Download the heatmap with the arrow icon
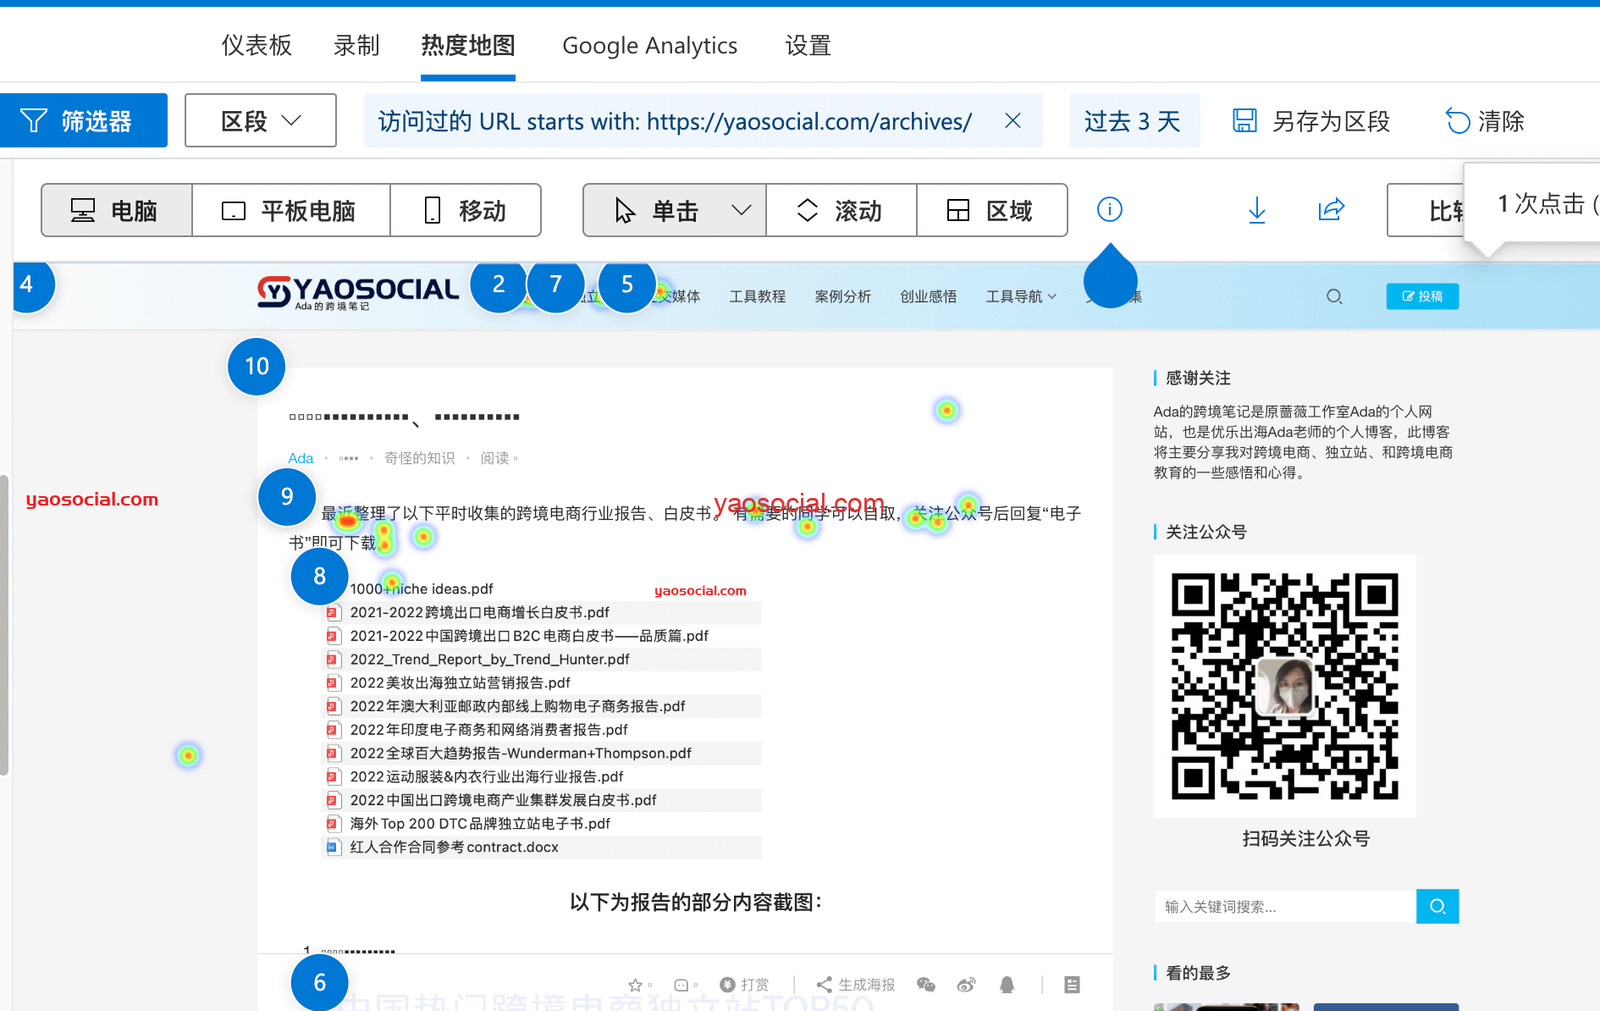This screenshot has width=1600, height=1011. (x=1257, y=210)
